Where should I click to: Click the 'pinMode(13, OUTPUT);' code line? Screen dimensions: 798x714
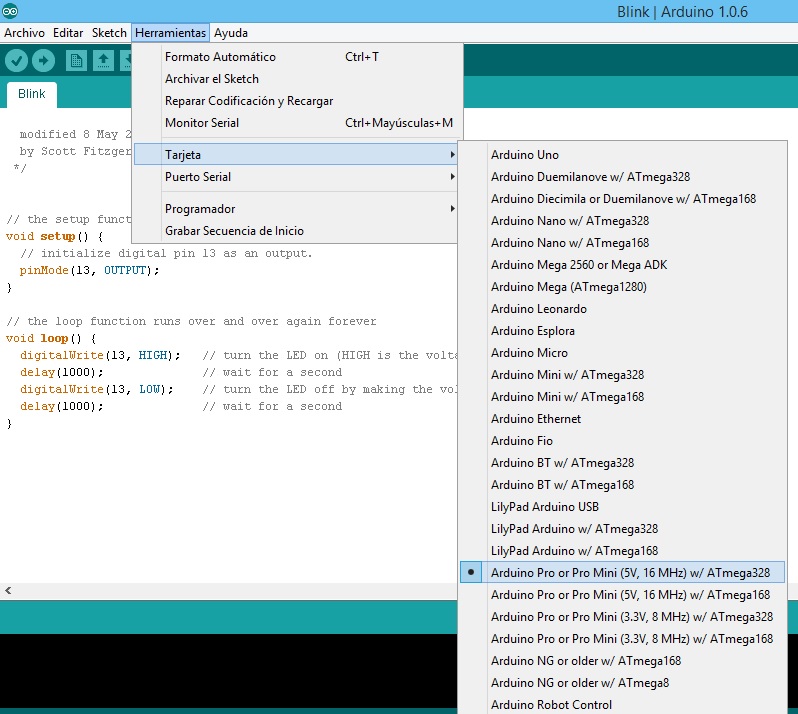pyautogui.click(x=89, y=270)
